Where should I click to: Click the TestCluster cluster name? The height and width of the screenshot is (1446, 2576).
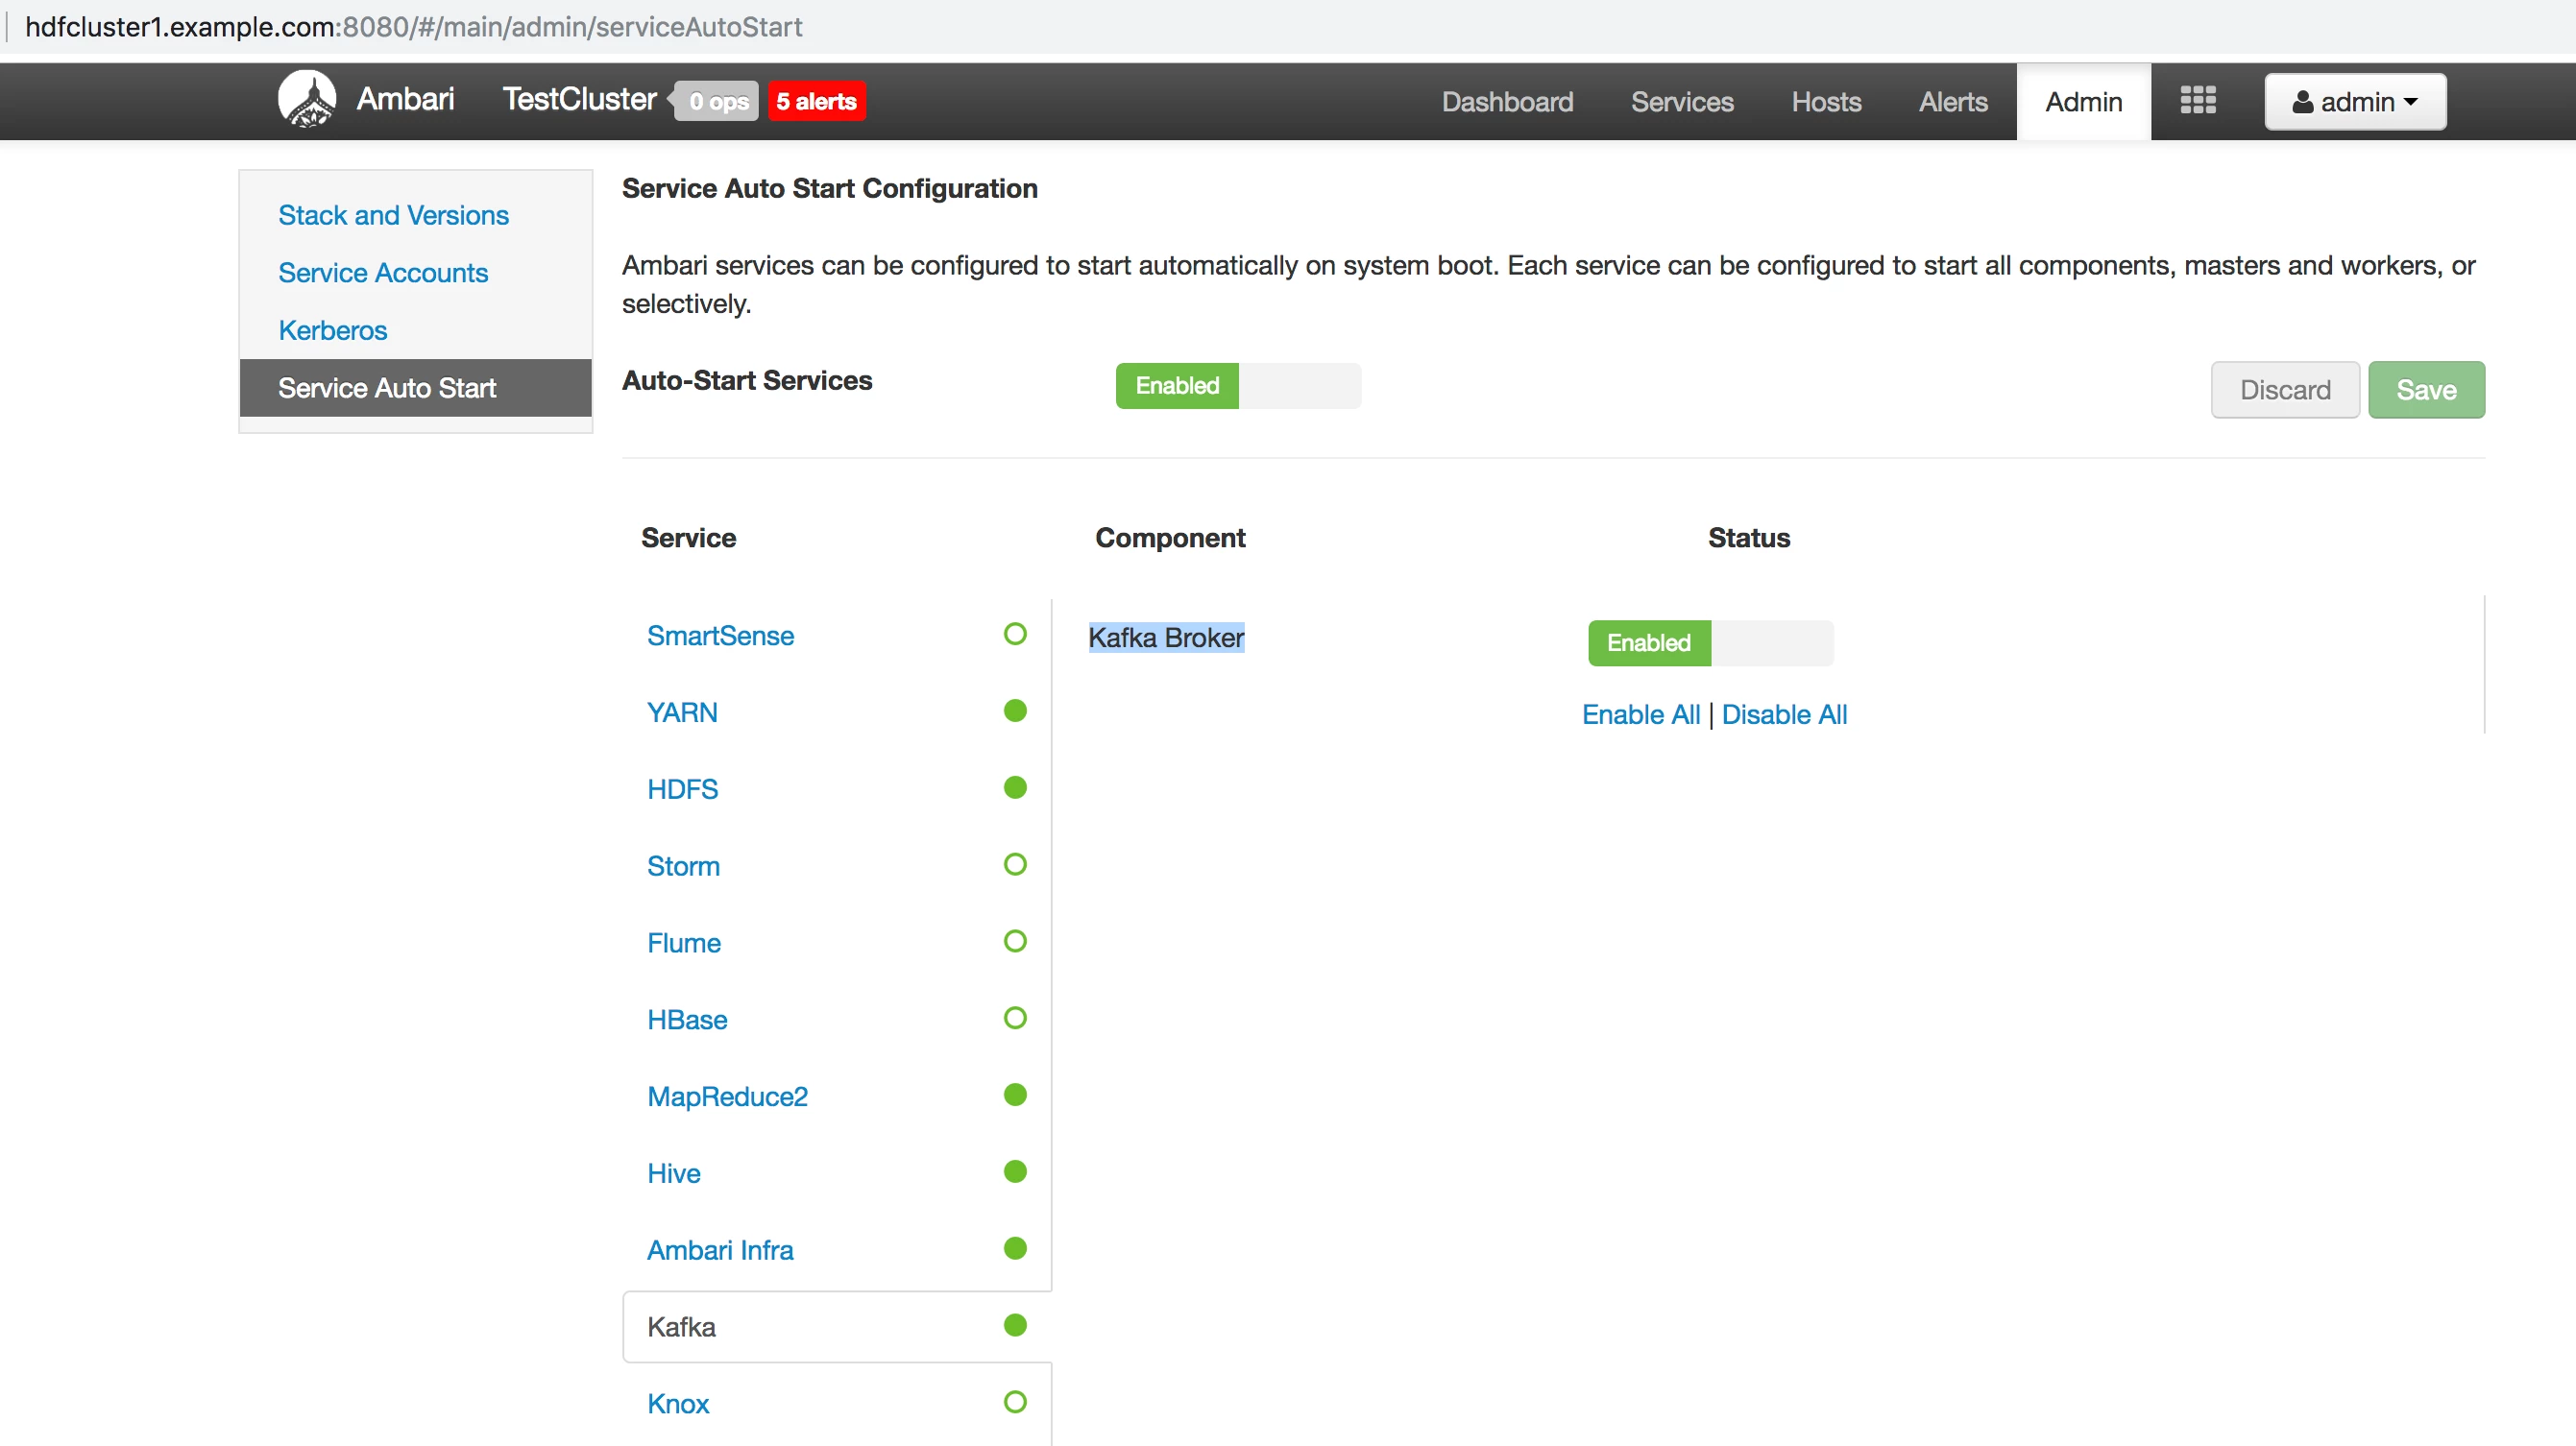point(579,99)
